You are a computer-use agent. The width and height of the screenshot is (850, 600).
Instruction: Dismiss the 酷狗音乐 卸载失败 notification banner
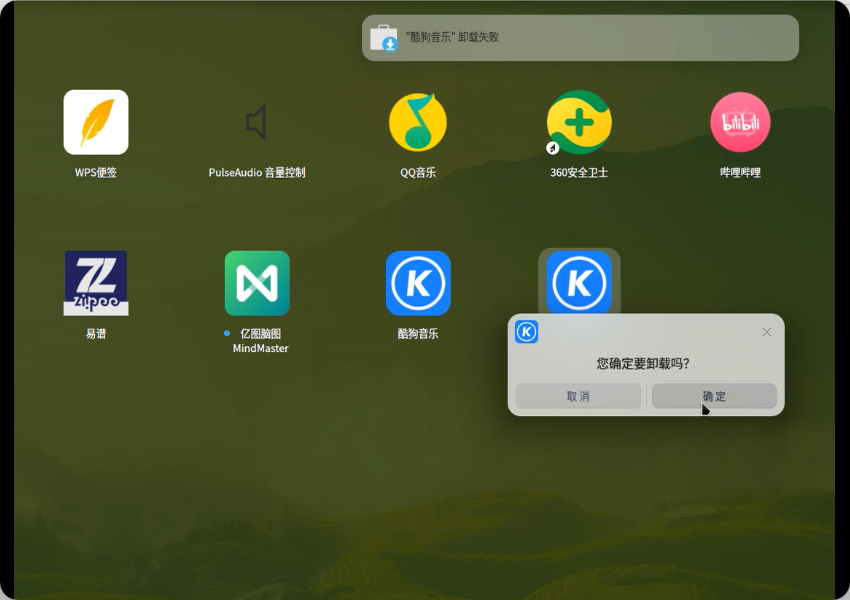(580, 37)
